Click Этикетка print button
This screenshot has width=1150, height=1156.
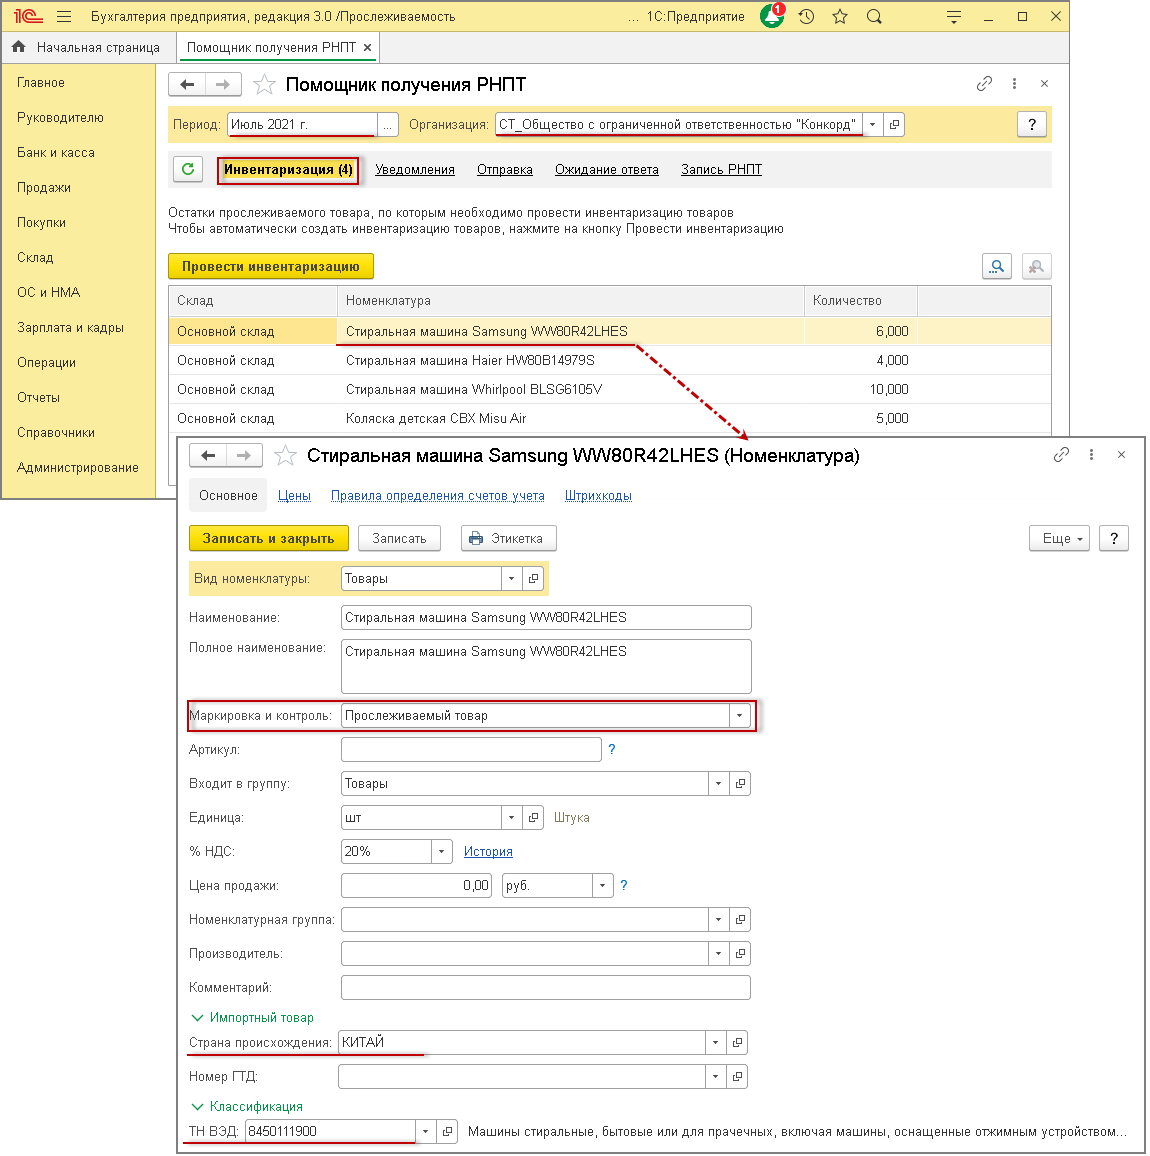(509, 538)
